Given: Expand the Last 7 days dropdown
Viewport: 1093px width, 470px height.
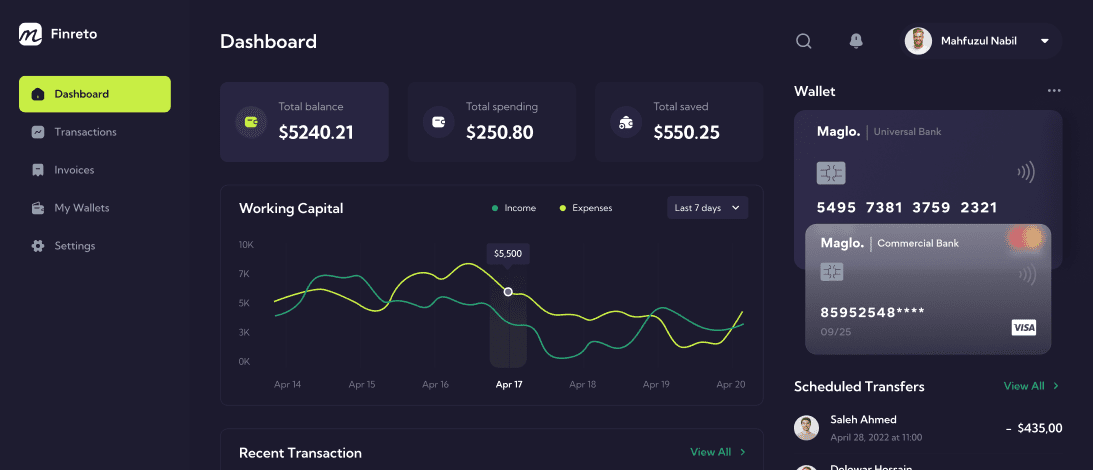Looking at the screenshot, I should [x=708, y=208].
